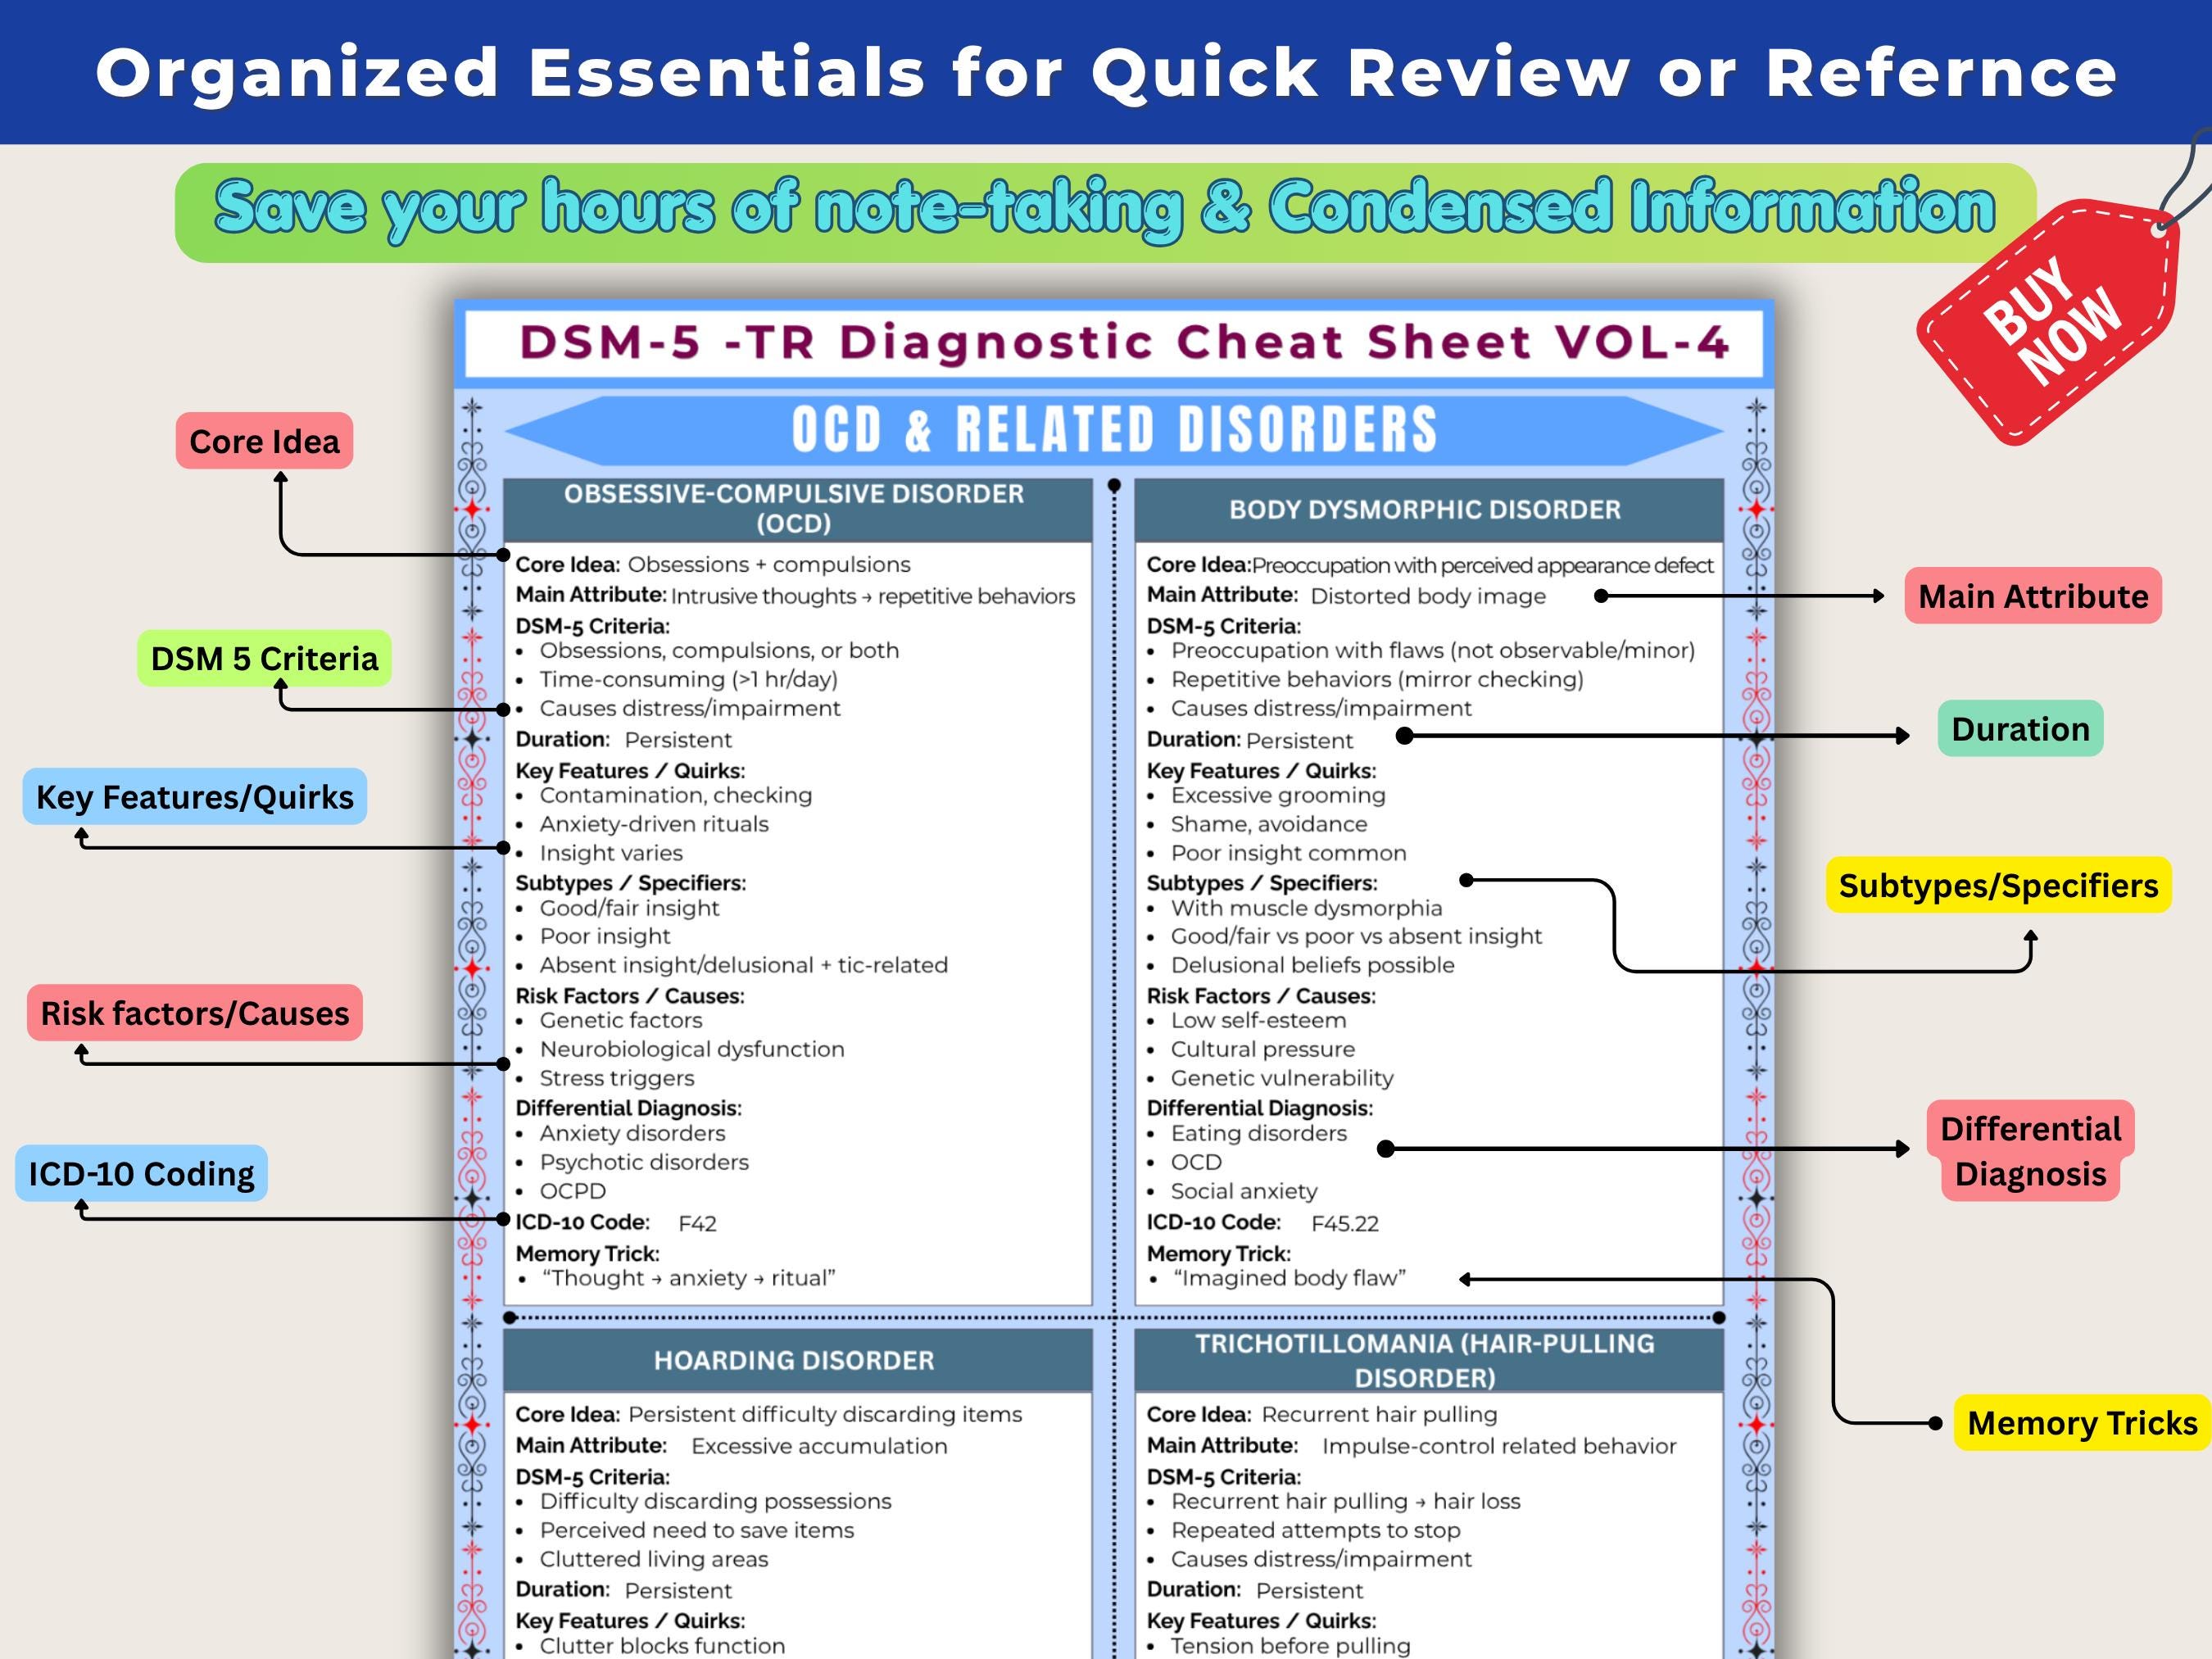Click the ICD-10 Coding label
Viewport: 2212px width, 1659px height.
click(x=141, y=1173)
